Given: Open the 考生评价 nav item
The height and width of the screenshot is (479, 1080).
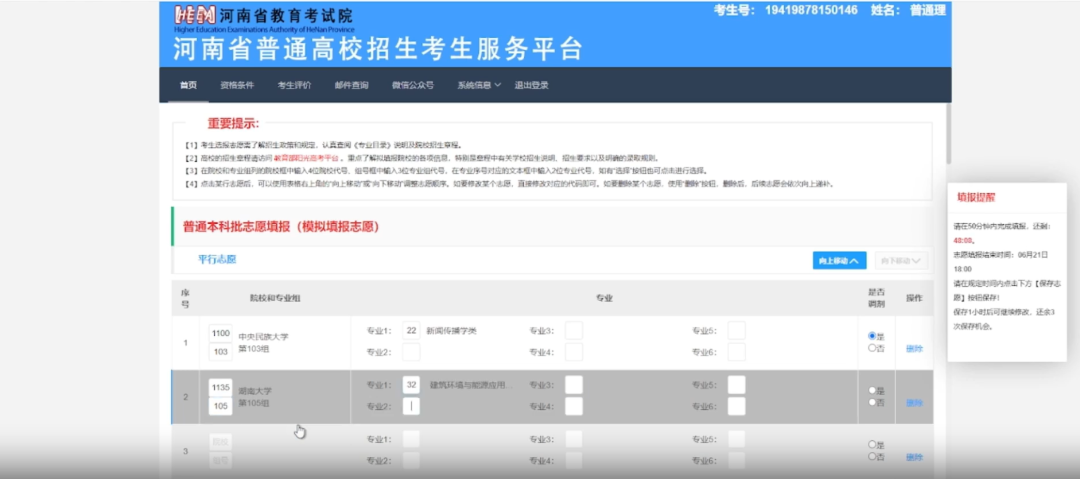Looking at the screenshot, I should [x=294, y=85].
